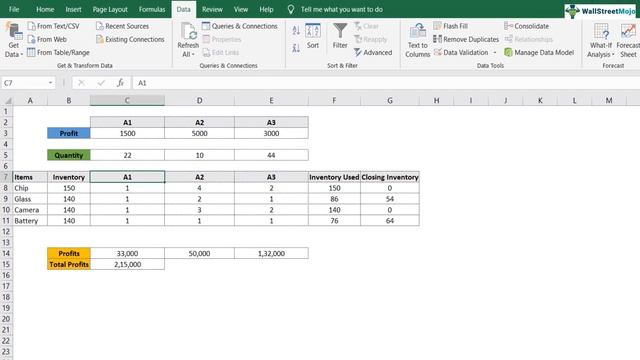The image size is (640, 360).
Task: Click the Select All corner triangle
Action: (x=7, y=100)
